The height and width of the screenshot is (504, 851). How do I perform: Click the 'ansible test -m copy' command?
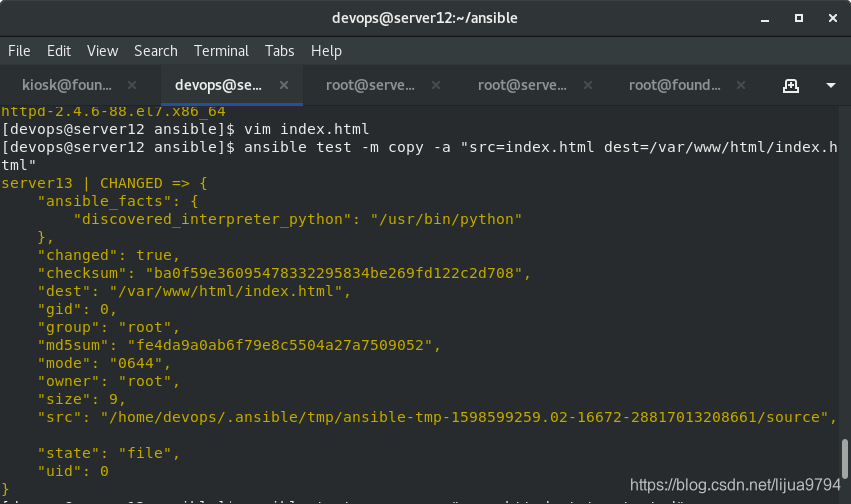coord(419,156)
